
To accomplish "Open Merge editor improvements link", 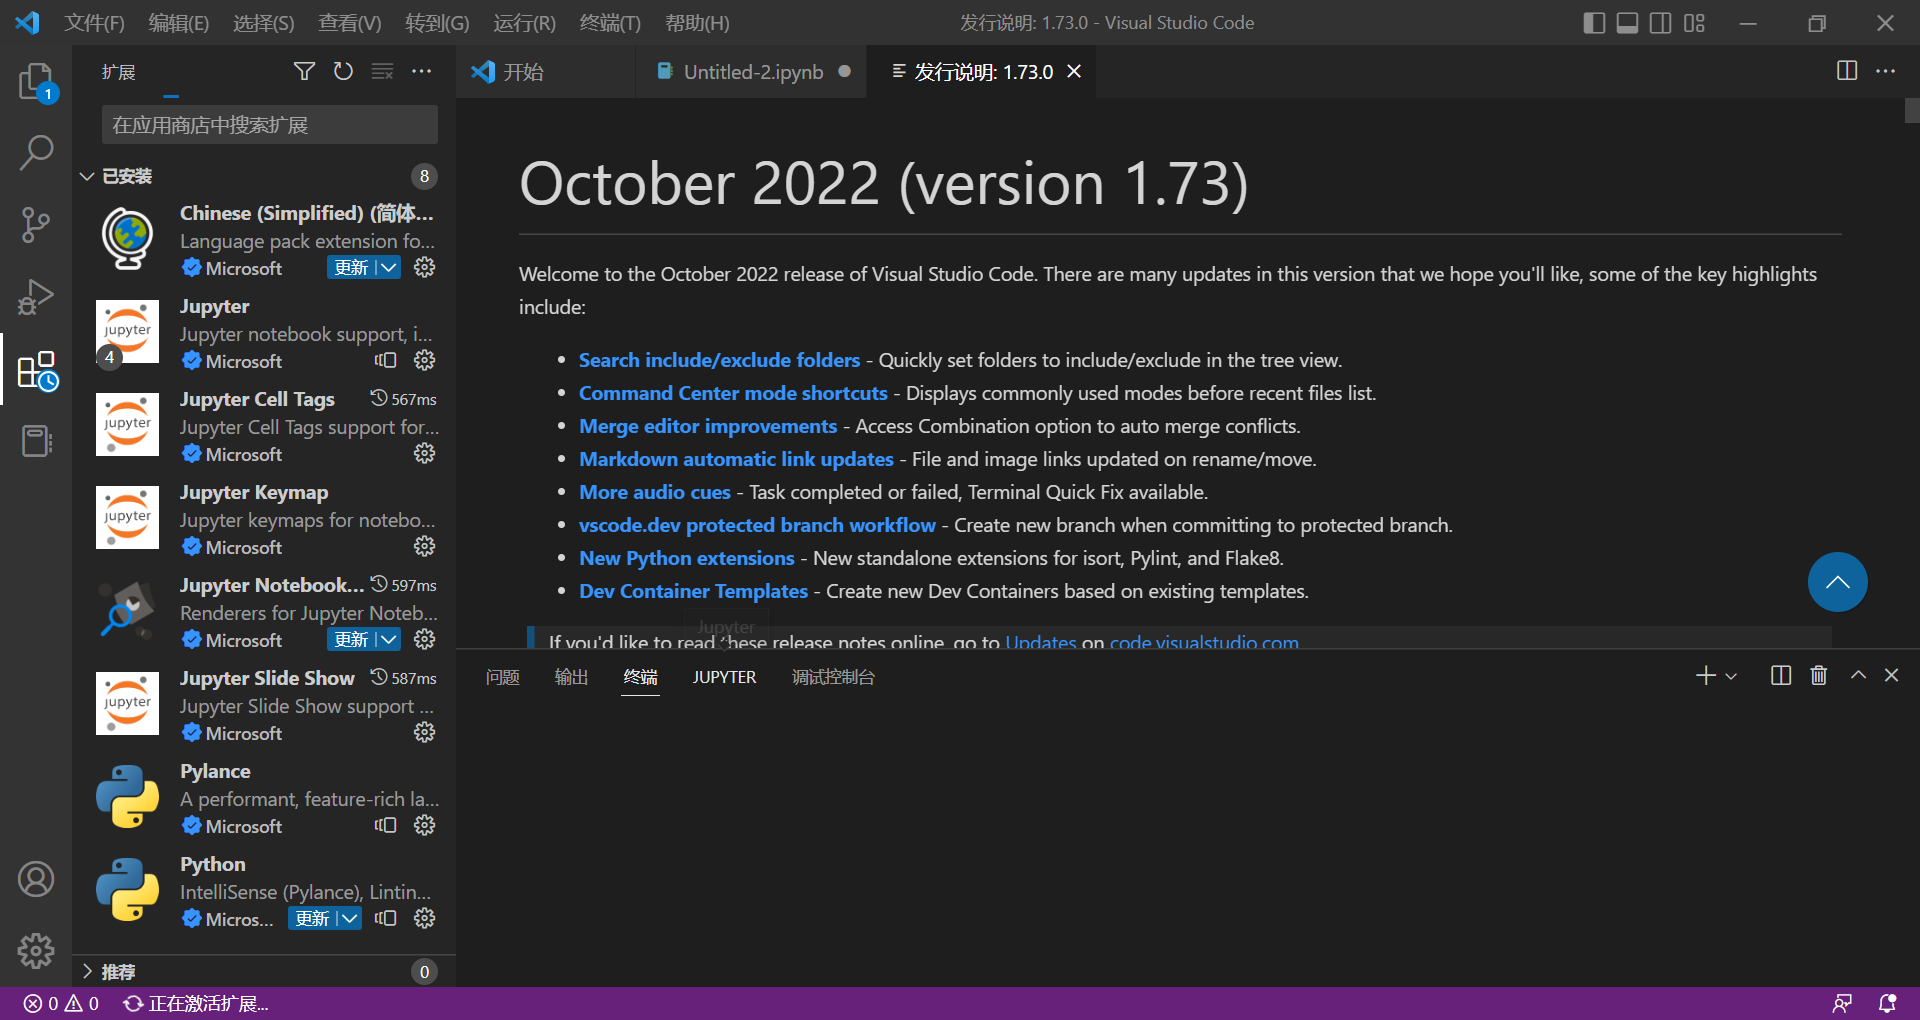I will [x=708, y=426].
